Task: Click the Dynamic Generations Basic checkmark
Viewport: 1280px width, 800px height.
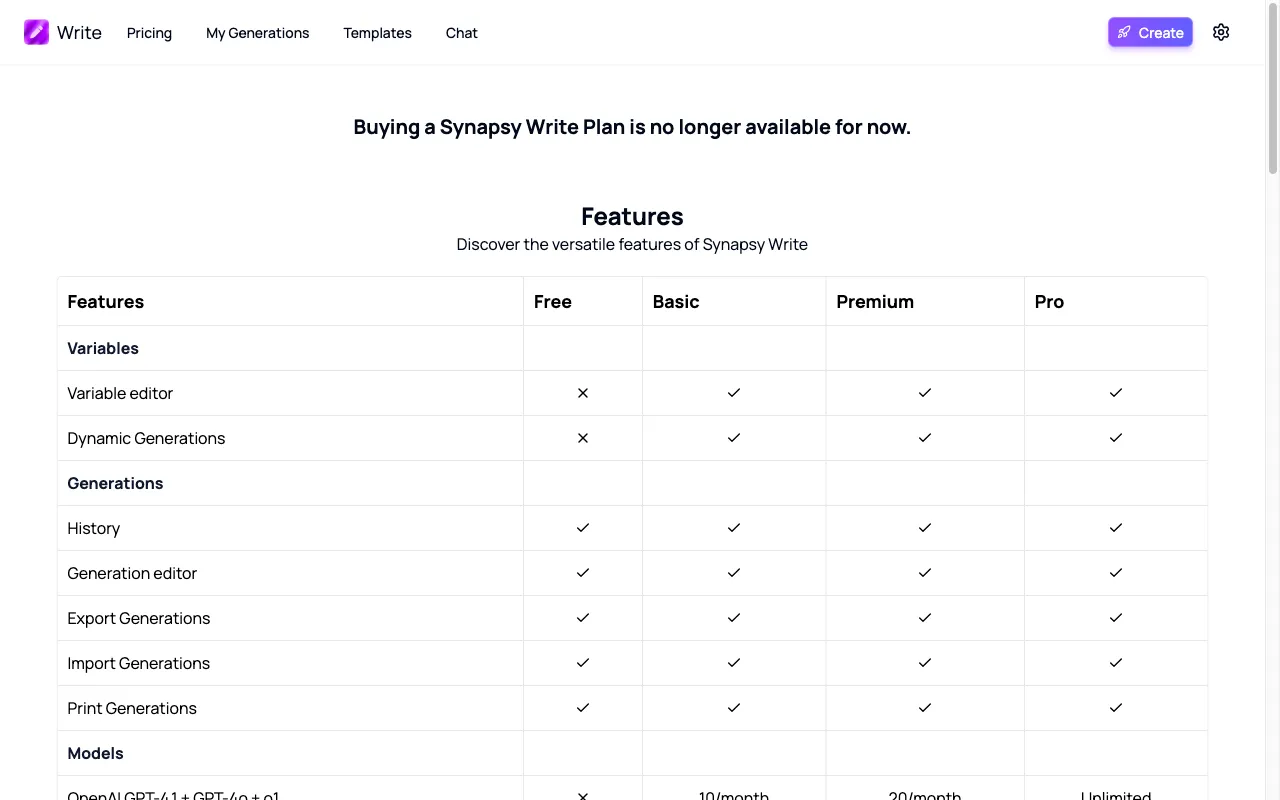Action: [x=734, y=438]
